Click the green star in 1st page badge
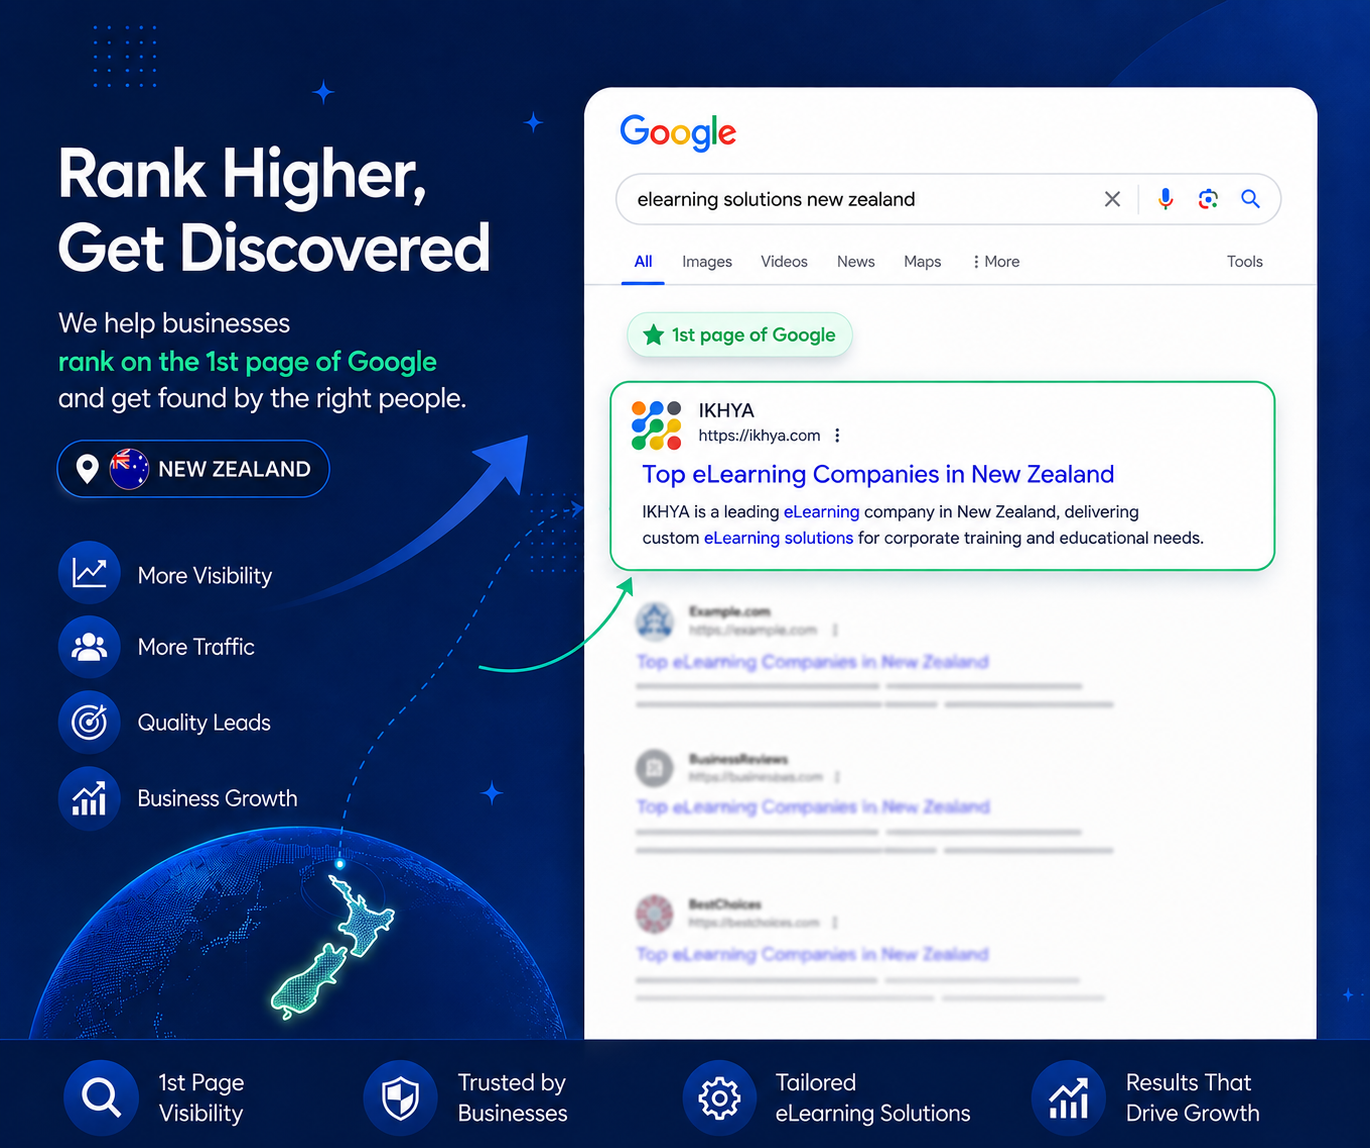The width and height of the screenshot is (1370, 1148). pos(653,335)
